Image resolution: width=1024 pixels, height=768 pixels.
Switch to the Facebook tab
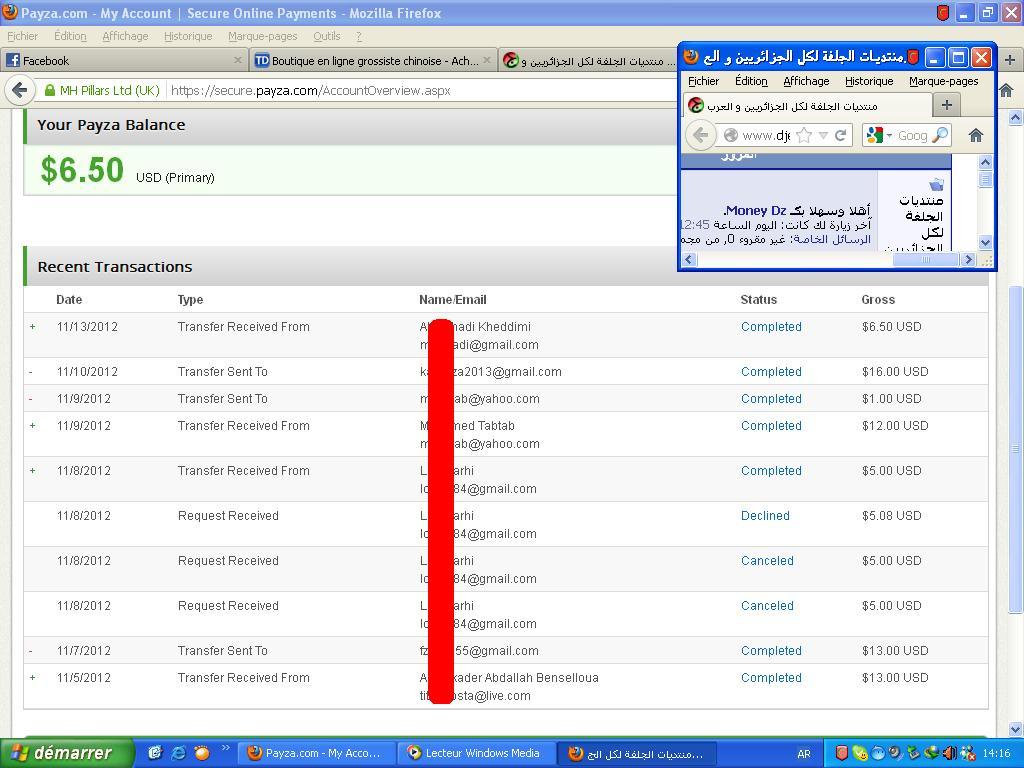point(124,60)
